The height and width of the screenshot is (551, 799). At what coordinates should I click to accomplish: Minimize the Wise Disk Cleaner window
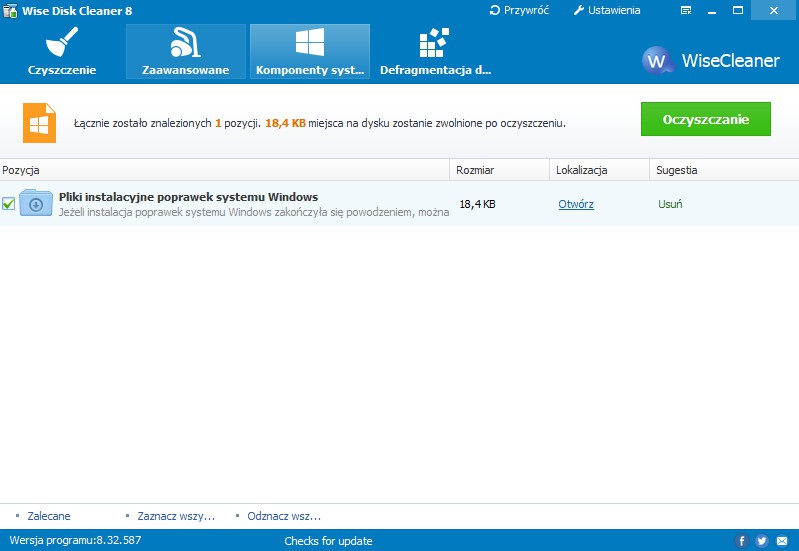712,10
